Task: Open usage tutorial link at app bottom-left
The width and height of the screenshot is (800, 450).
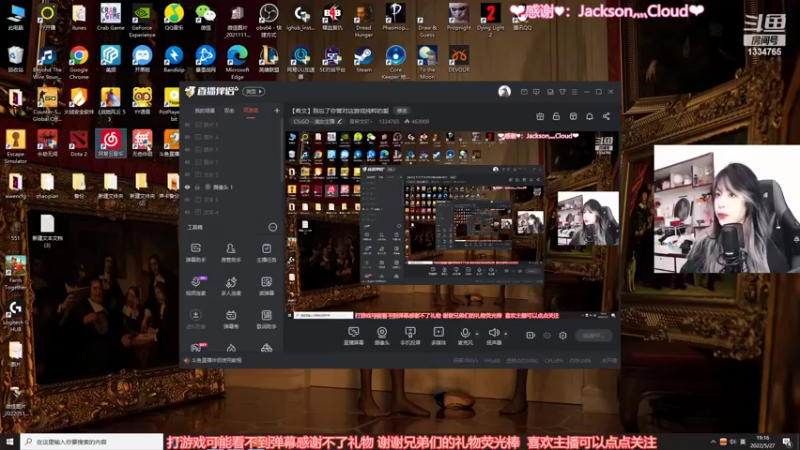Action: point(217,360)
